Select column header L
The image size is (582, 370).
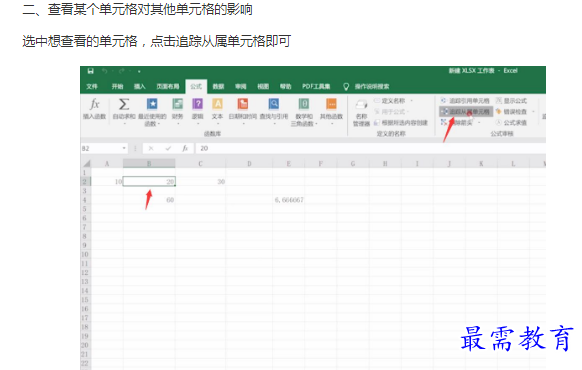[x=513, y=164]
